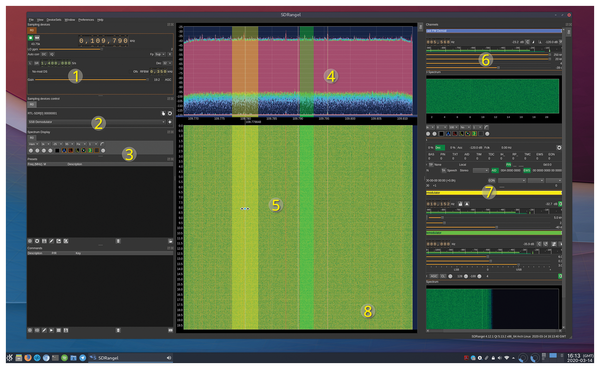The width and height of the screenshot is (600, 369).
Task: Select the R0 tab in Sampling devices
Action: pos(32,30)
